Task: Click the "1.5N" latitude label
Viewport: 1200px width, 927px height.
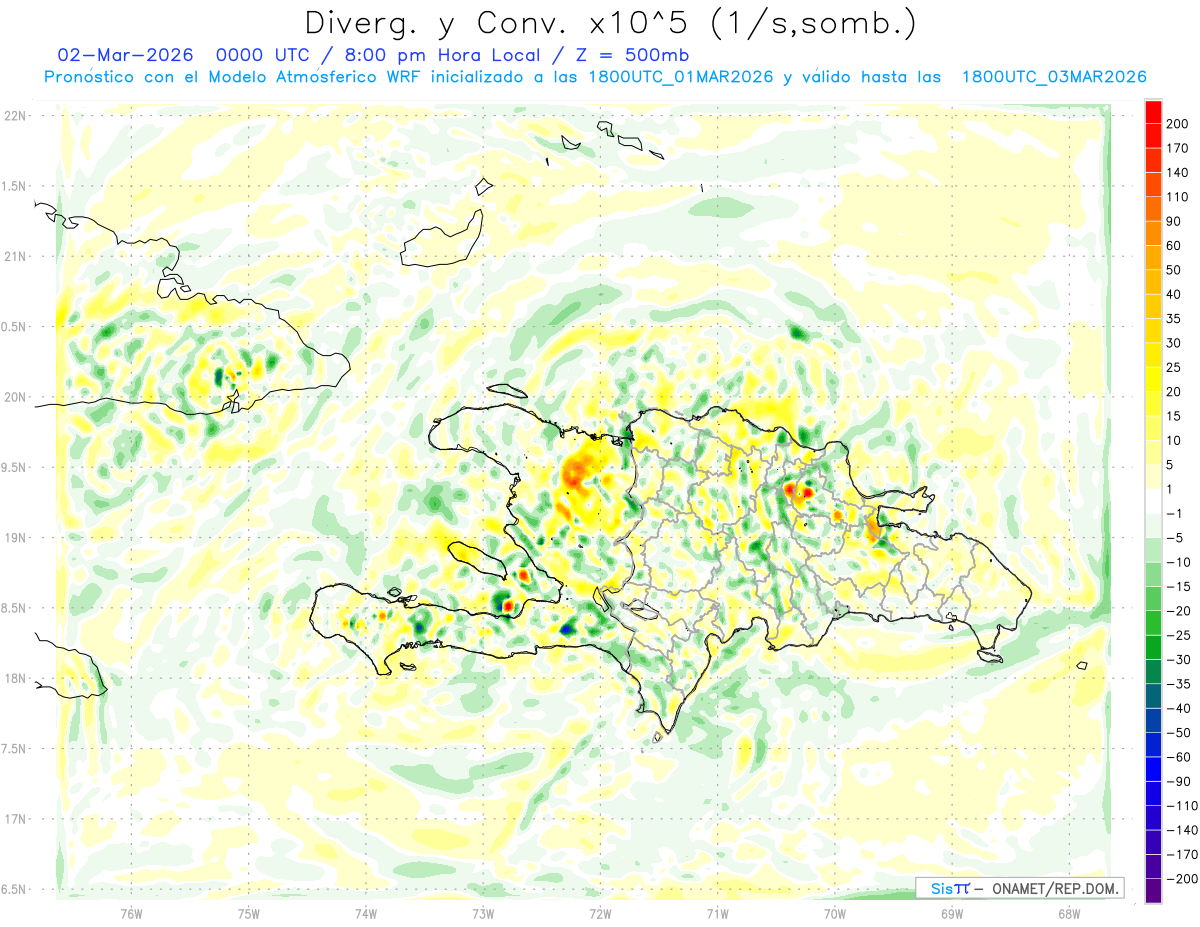Action: click(x=13, y=186)
